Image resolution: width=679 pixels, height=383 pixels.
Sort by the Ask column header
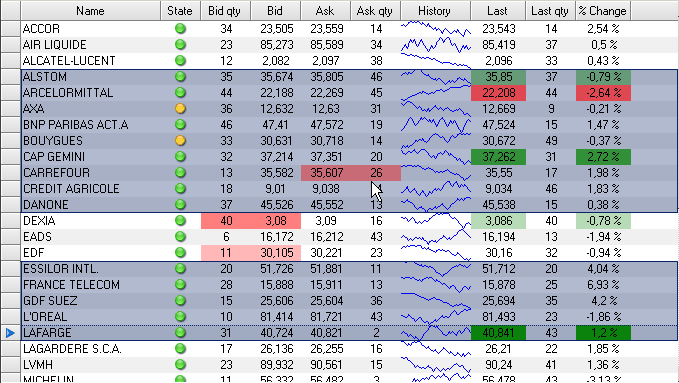click(x=325, y=11)
